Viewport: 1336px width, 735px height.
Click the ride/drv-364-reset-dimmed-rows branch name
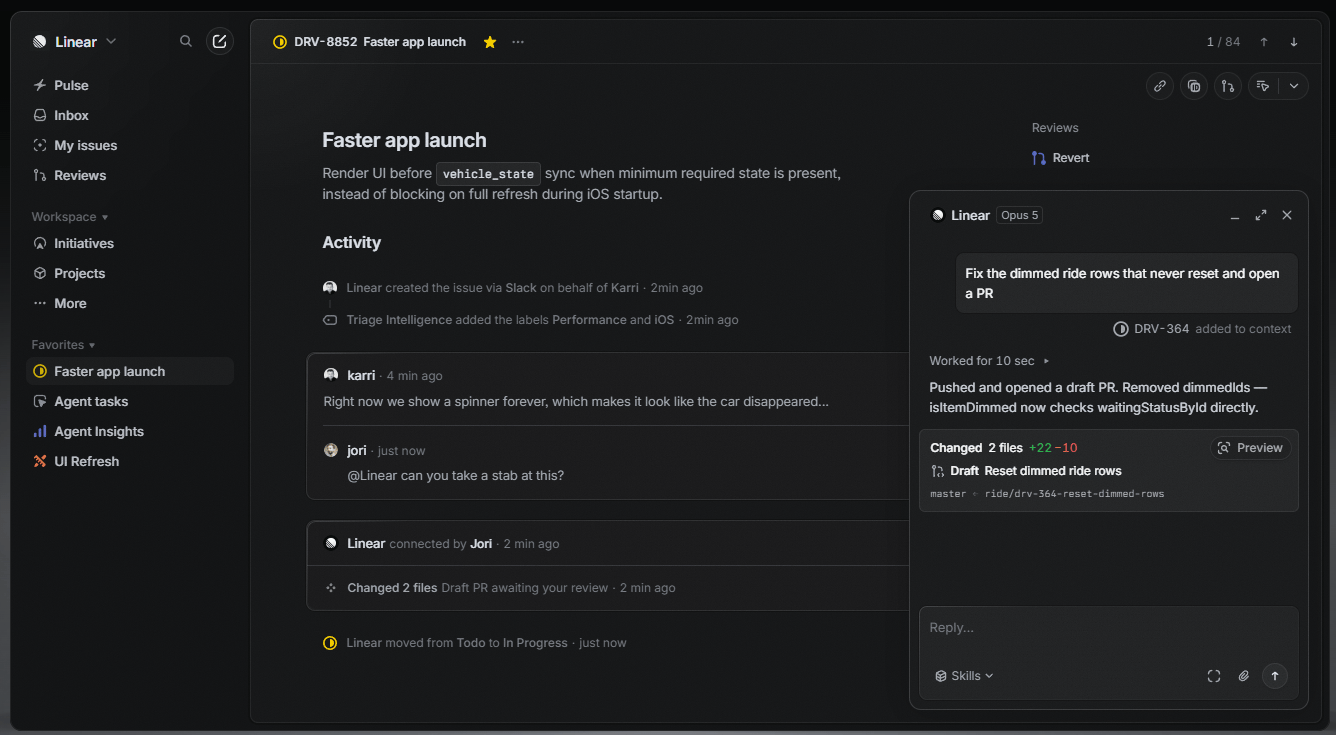coord(1075,494)
